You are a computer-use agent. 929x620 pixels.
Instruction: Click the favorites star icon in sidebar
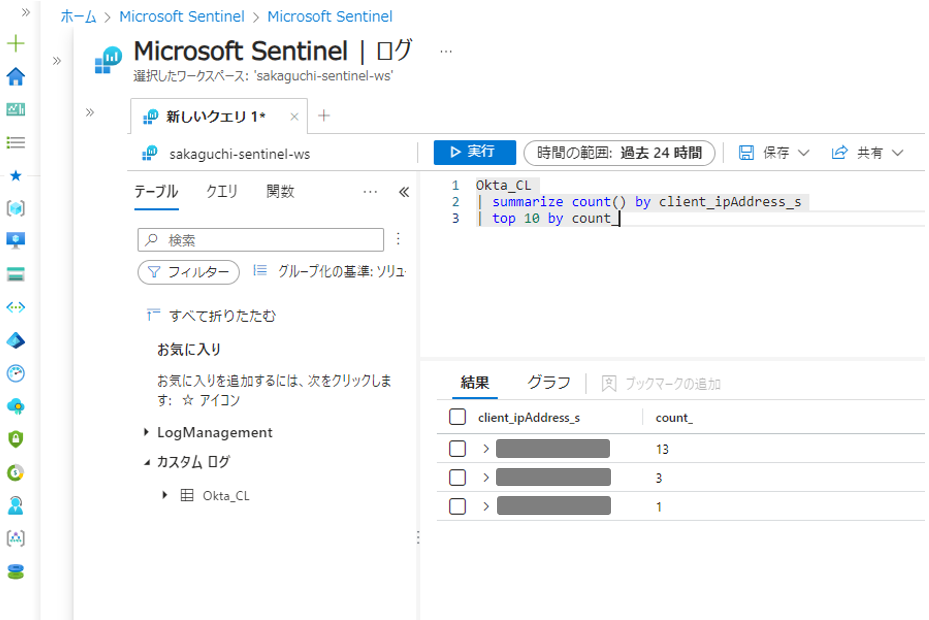coord(15,175)
